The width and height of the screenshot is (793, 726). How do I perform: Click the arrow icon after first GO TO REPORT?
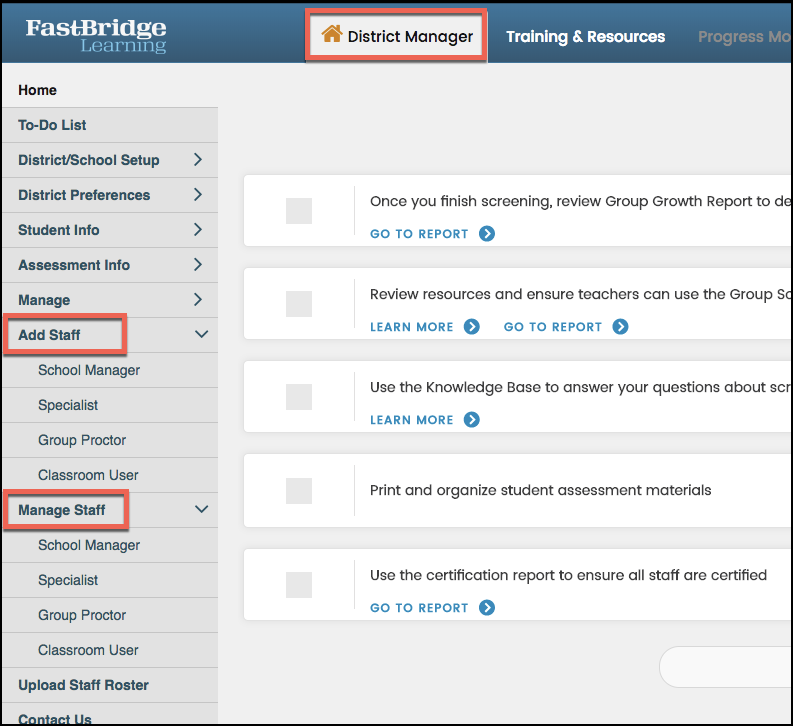(x=487, y=234)
